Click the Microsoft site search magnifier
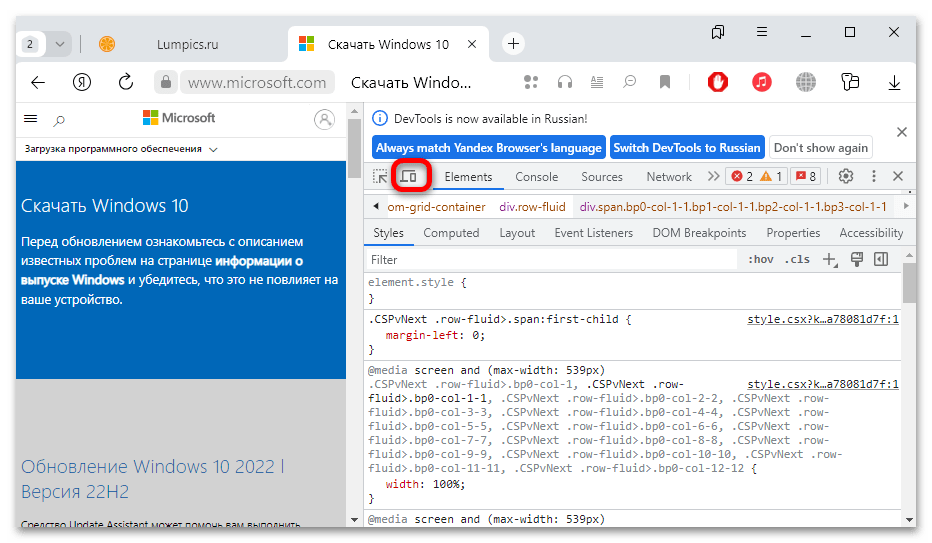Viewport: 932px width, 543px height. tap(59, 121)
